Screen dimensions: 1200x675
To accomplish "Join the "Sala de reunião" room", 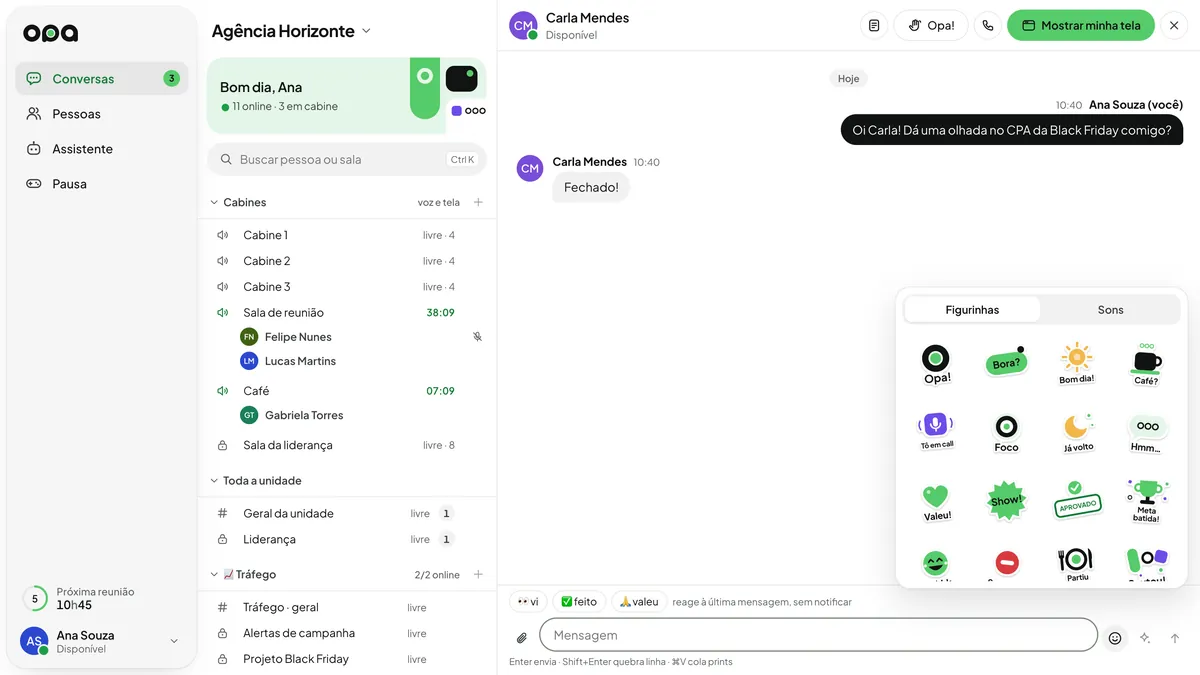I will coord(347,313).
